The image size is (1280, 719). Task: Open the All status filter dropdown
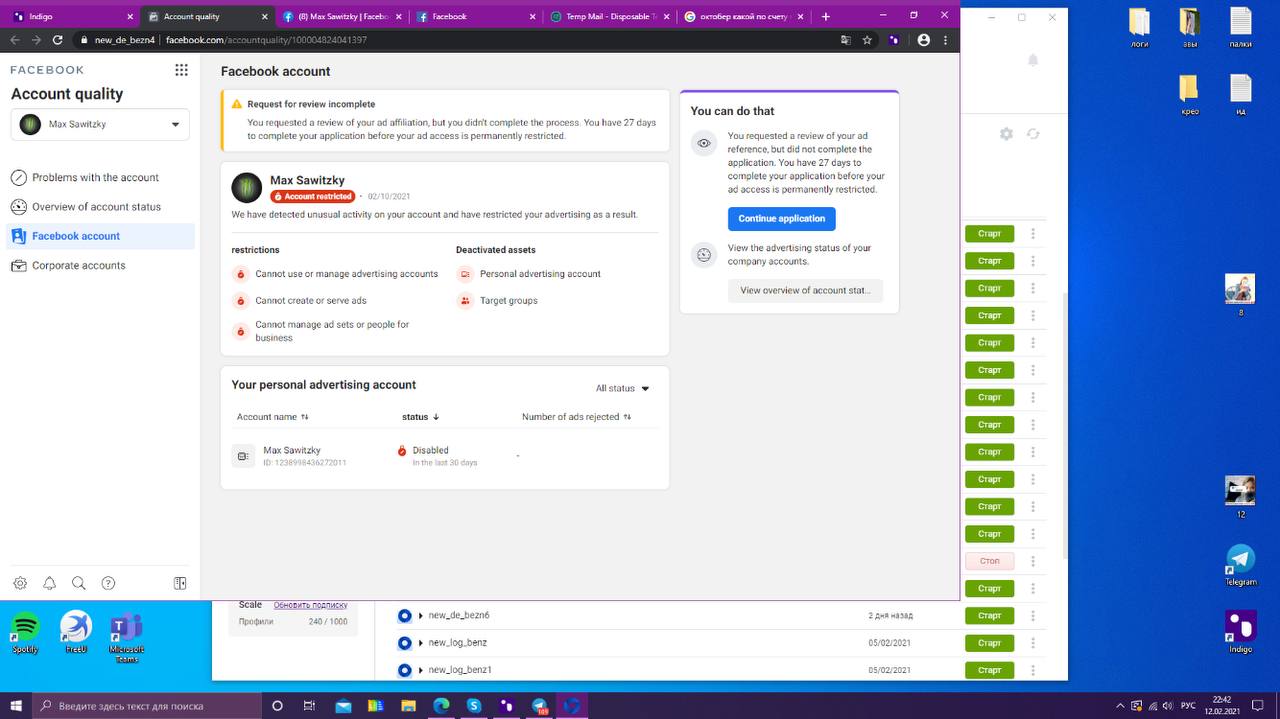(x=622, y=388)
